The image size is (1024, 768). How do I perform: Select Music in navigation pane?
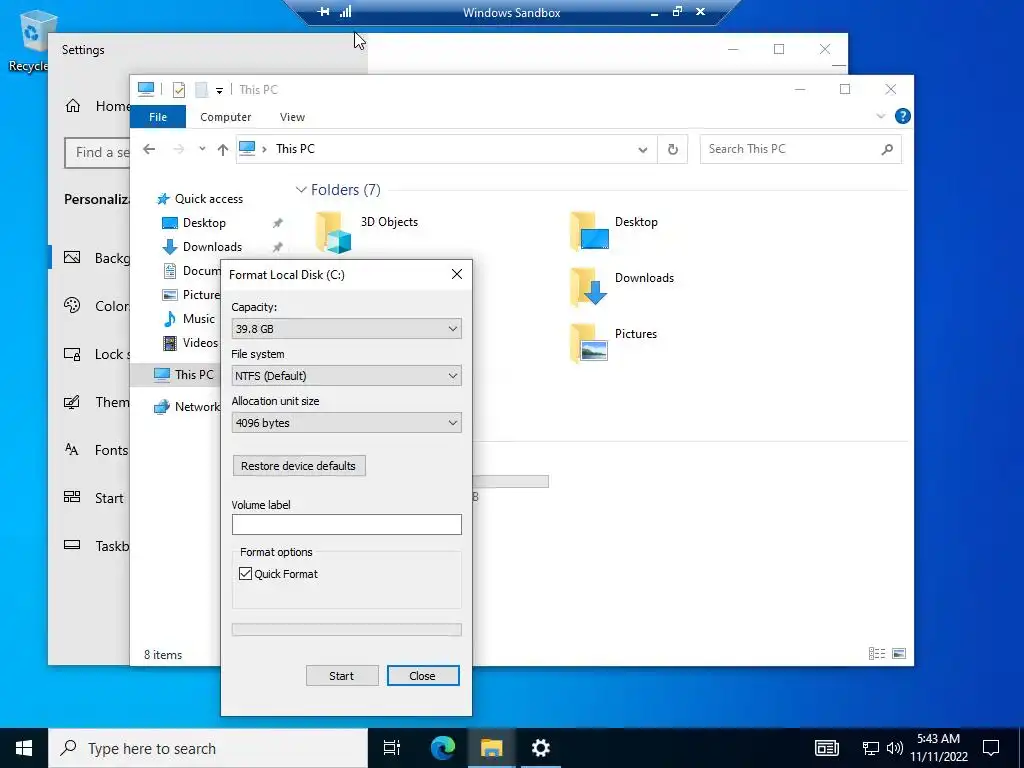[x=189, y=319]
